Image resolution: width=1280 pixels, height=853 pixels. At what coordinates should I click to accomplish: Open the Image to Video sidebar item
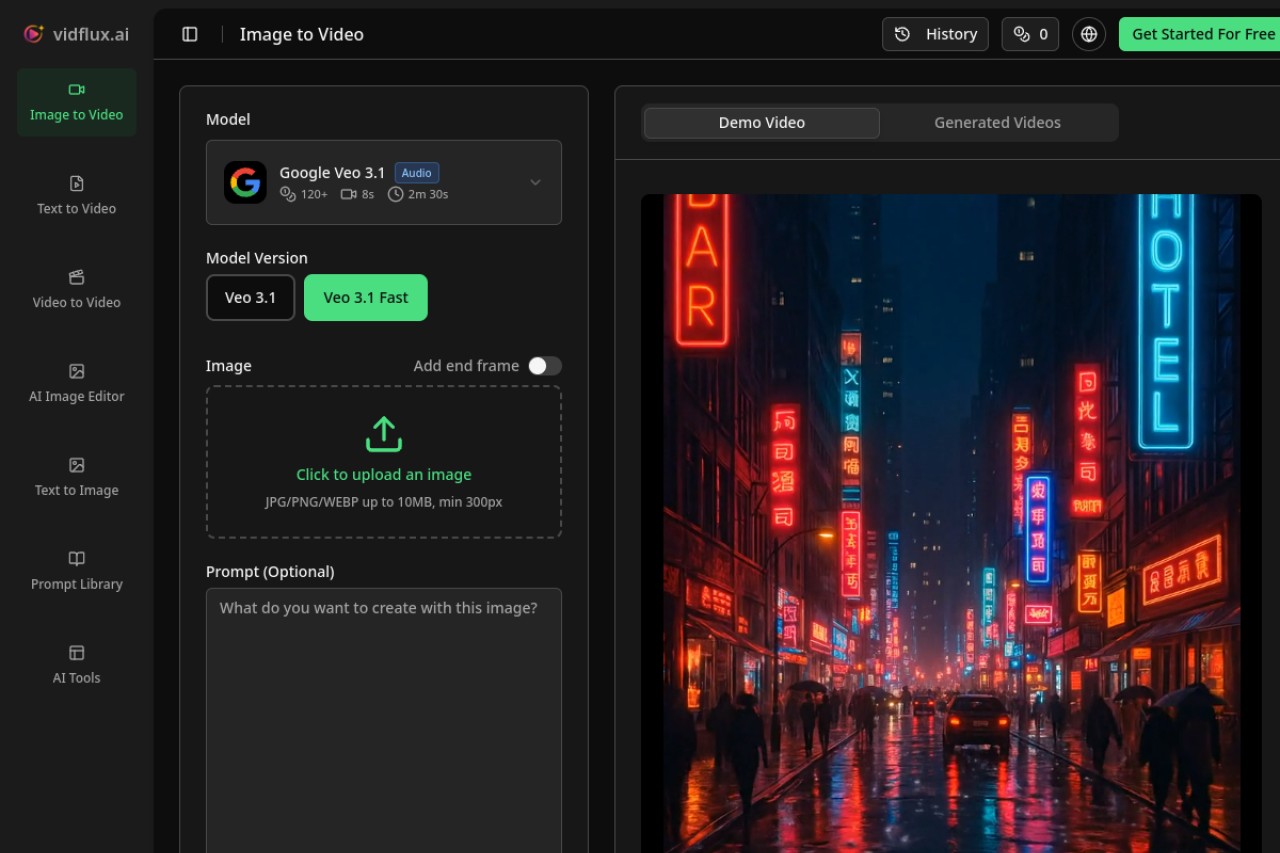coord(77,103)
